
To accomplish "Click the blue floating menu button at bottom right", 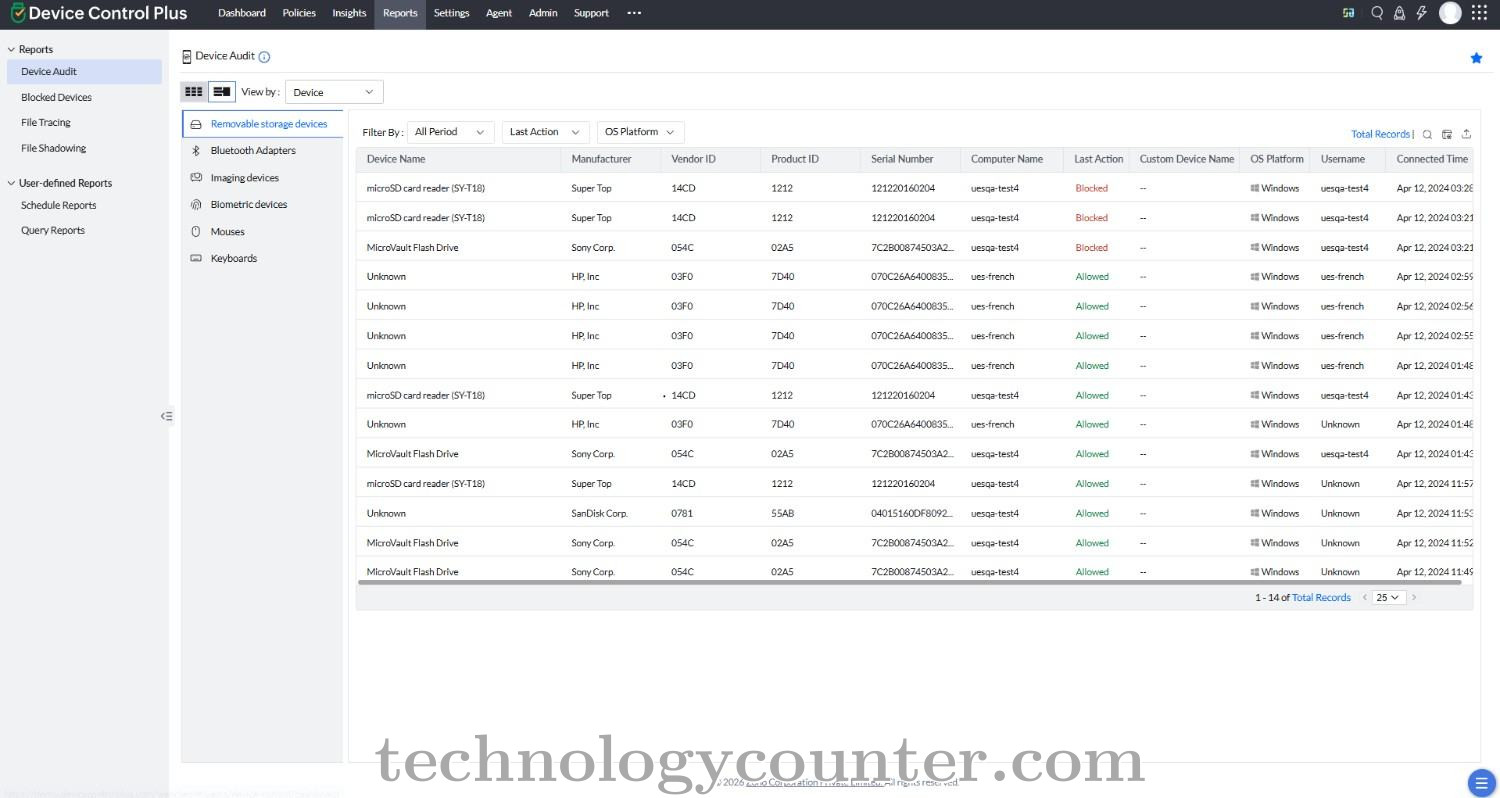I will pyautogui.click(x=1480, y=782).
